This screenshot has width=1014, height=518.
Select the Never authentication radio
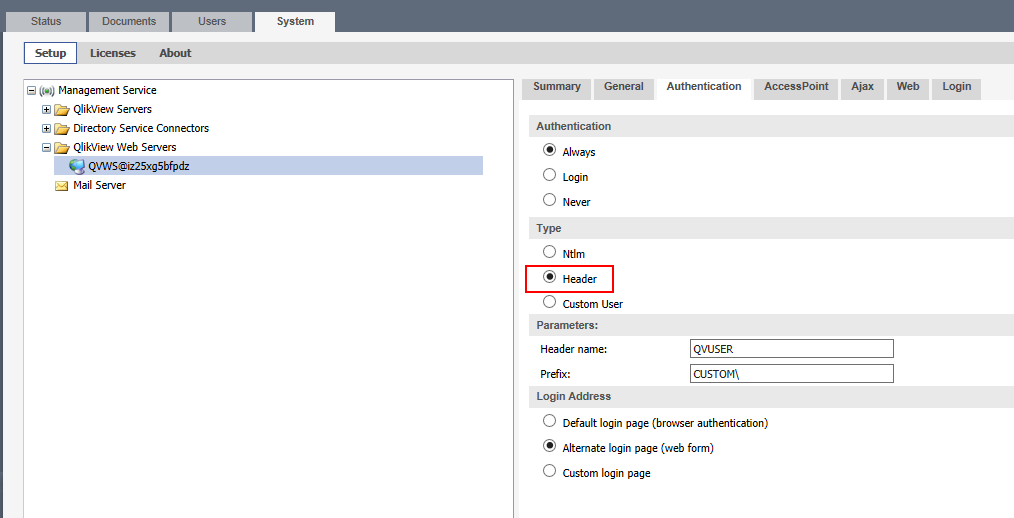(550, 200)
